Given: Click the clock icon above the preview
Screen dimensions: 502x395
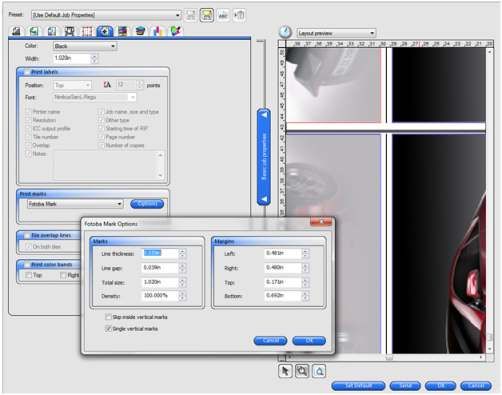Looking at the screenshot, I should point(285,32).
